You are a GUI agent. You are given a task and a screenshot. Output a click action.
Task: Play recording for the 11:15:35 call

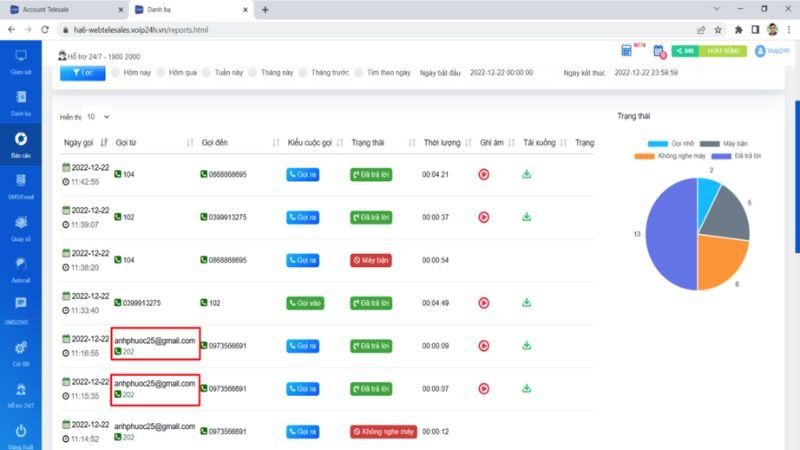(x=484, y=389)
